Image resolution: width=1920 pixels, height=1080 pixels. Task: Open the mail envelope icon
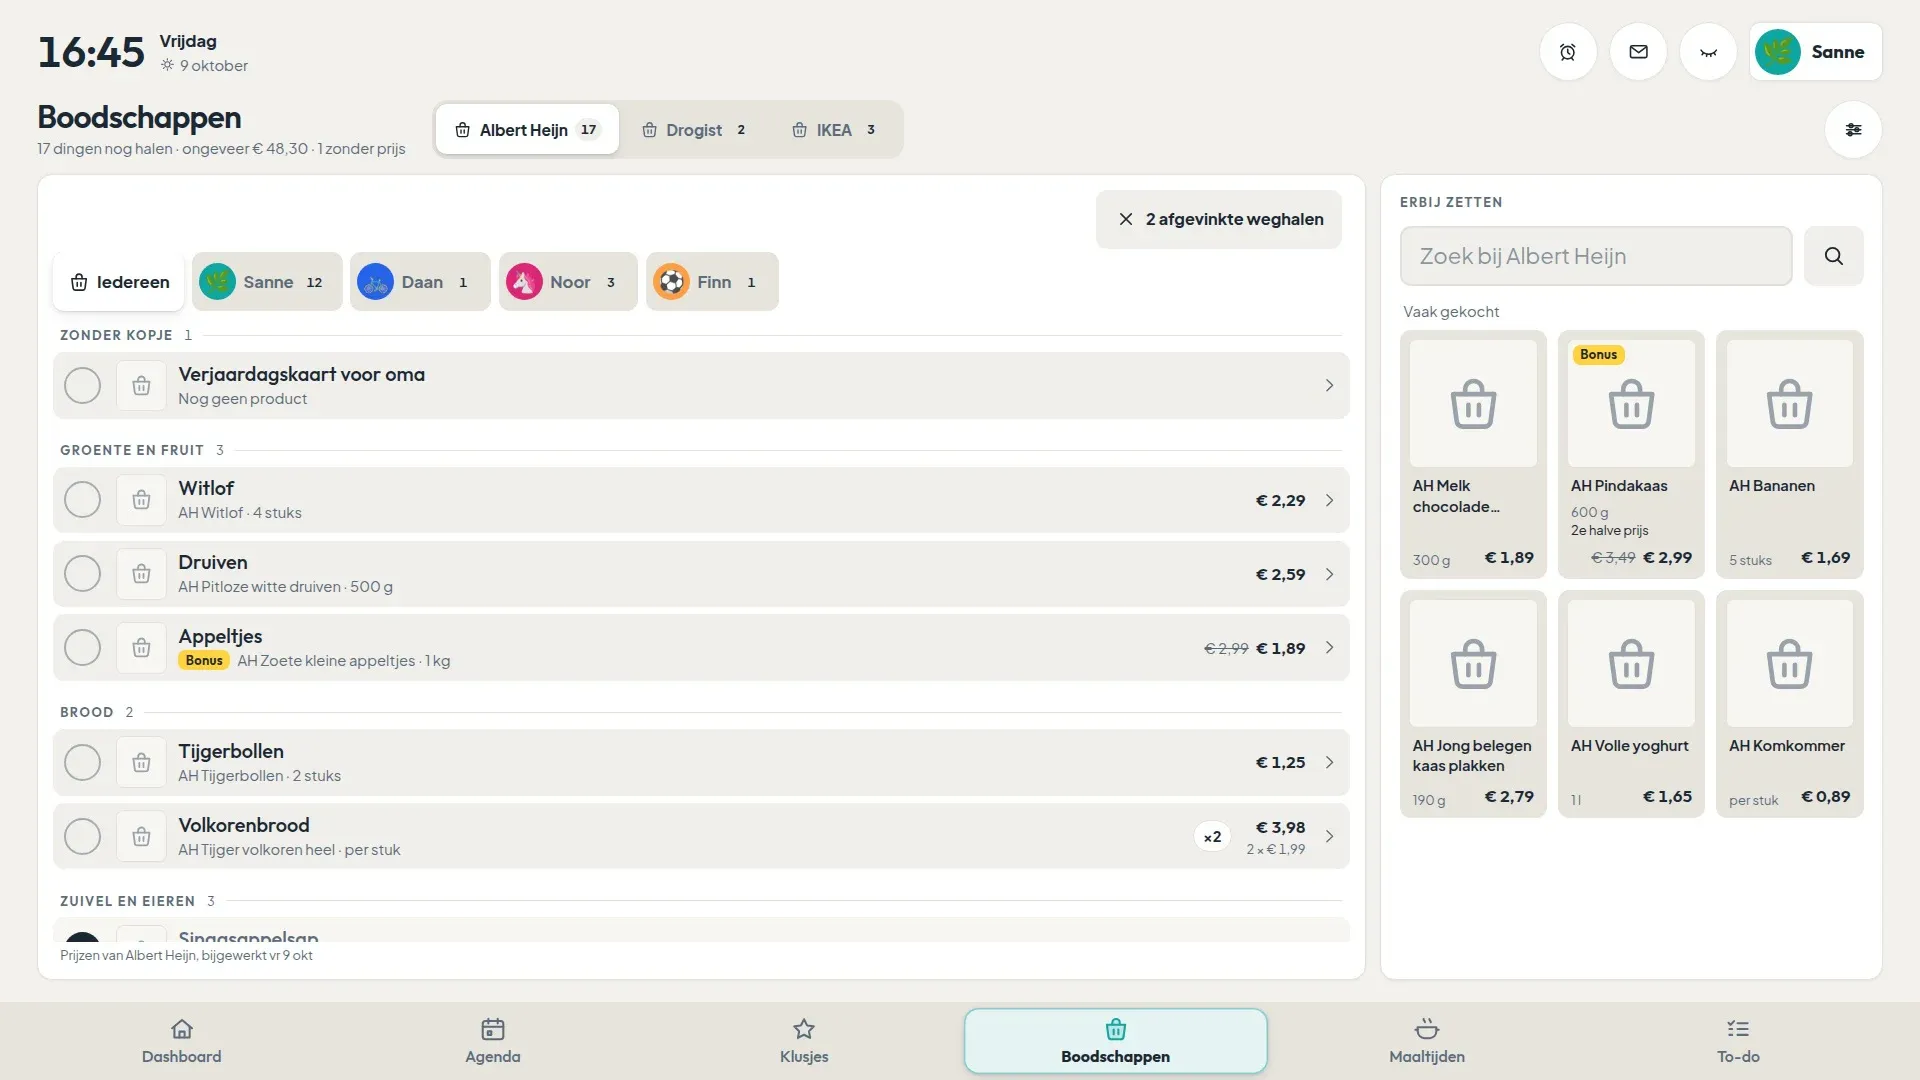click(1638, 52)
